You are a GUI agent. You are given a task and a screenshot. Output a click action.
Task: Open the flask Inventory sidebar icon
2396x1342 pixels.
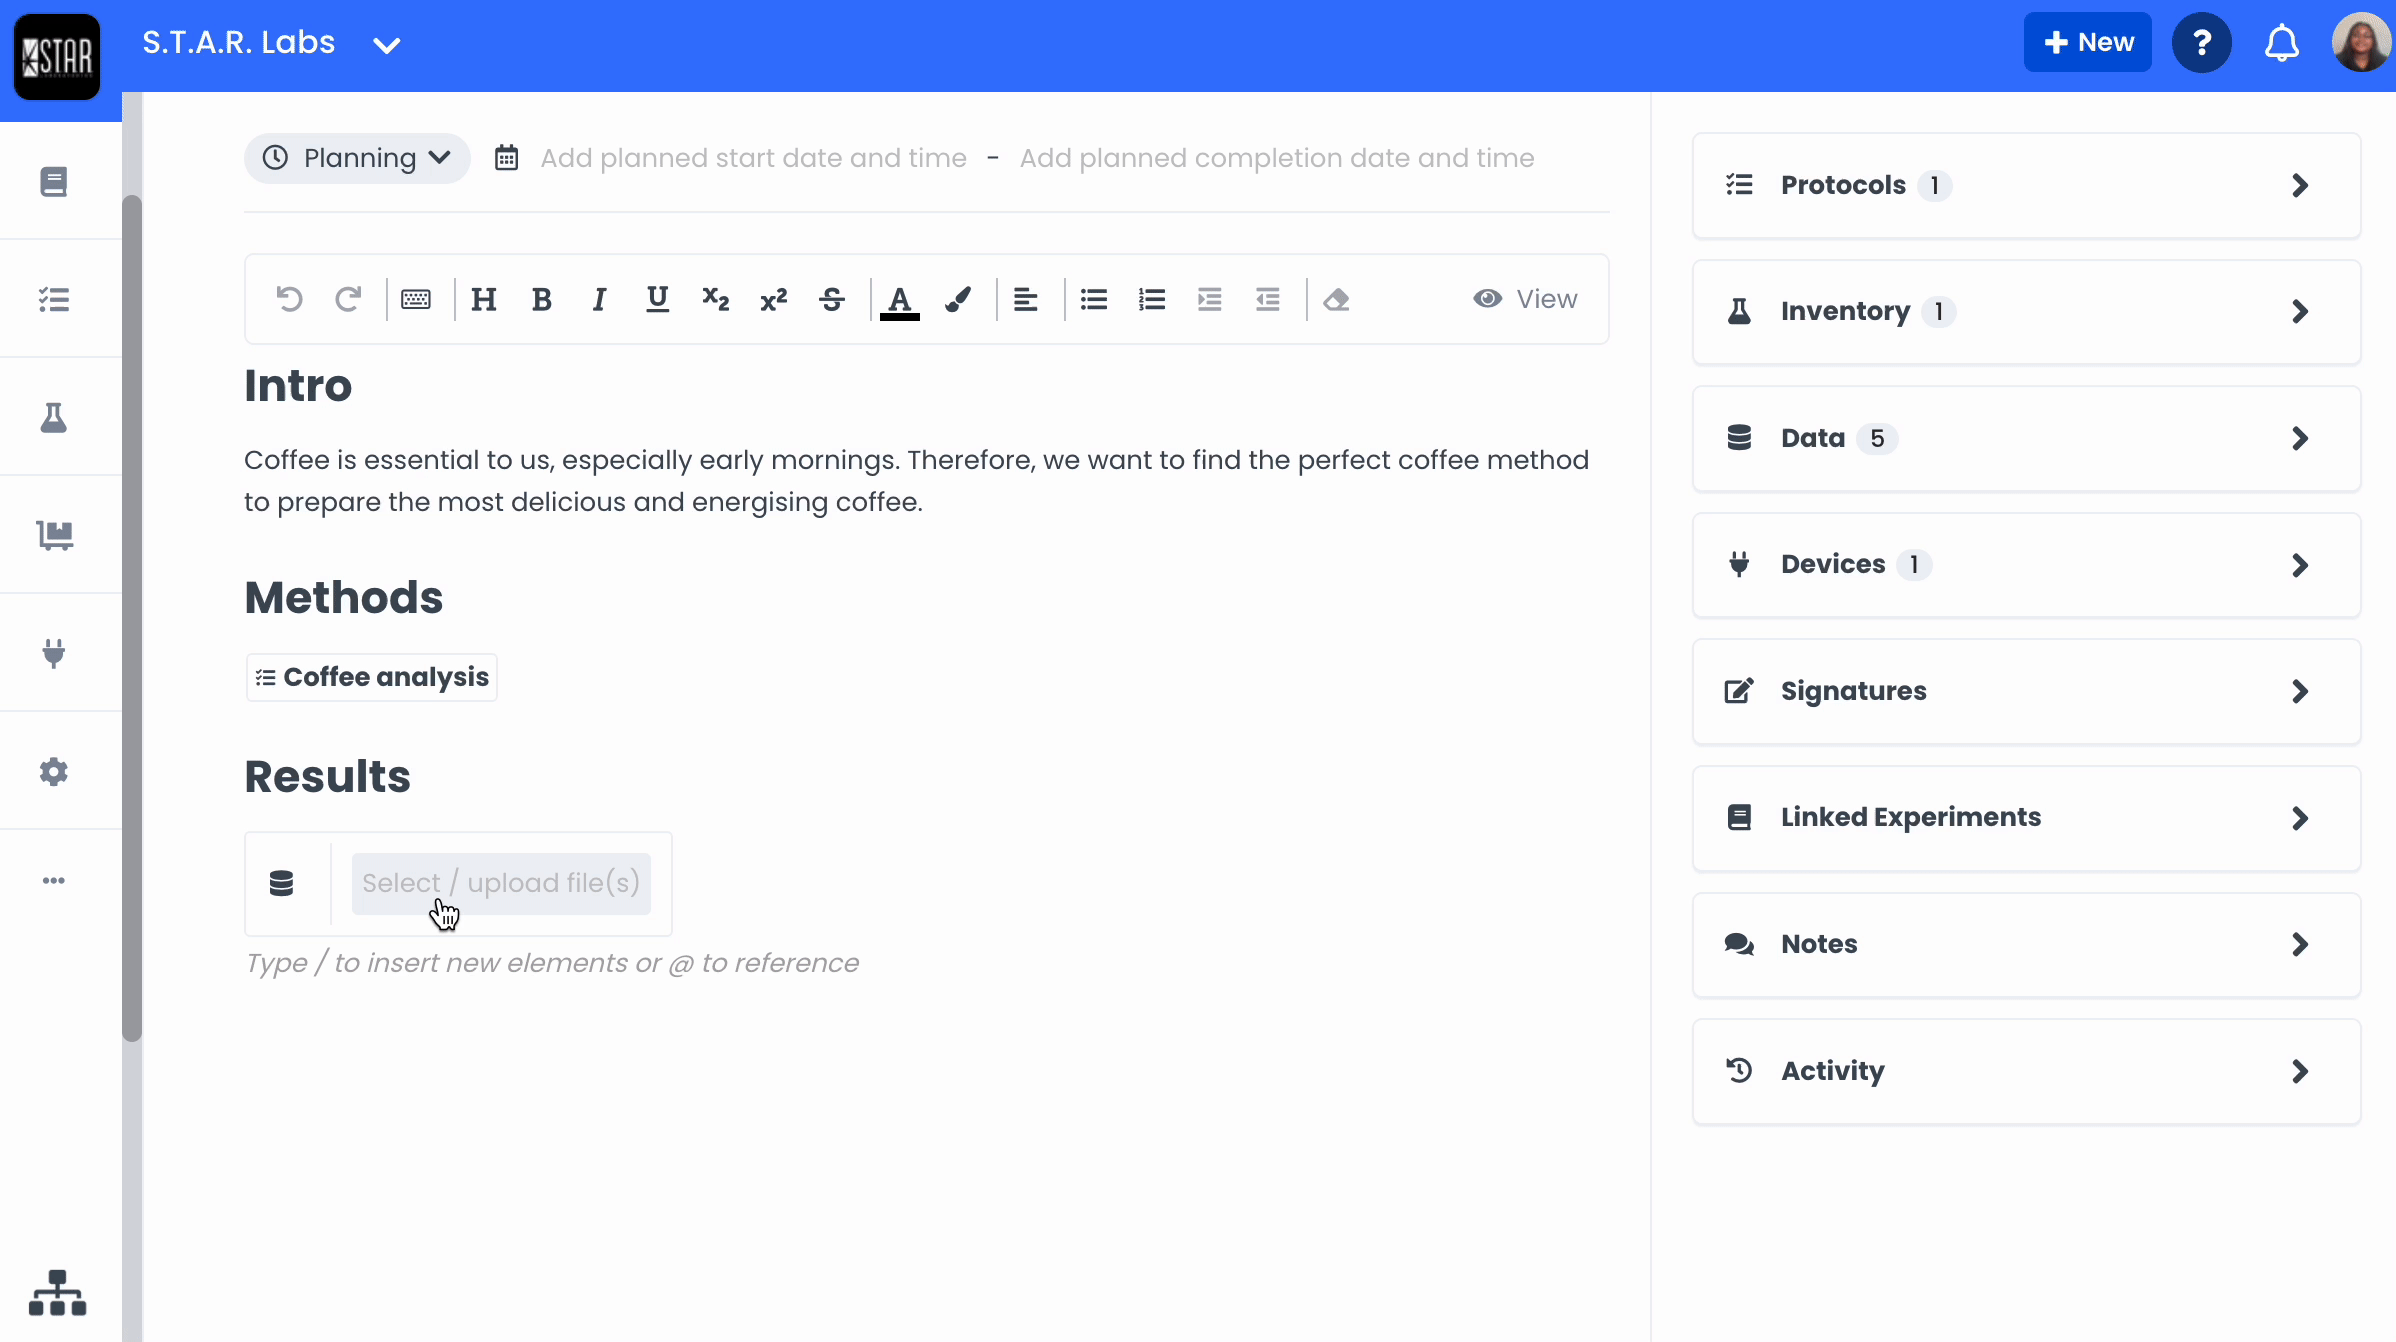pyautogui.click(x=54, y=418)
